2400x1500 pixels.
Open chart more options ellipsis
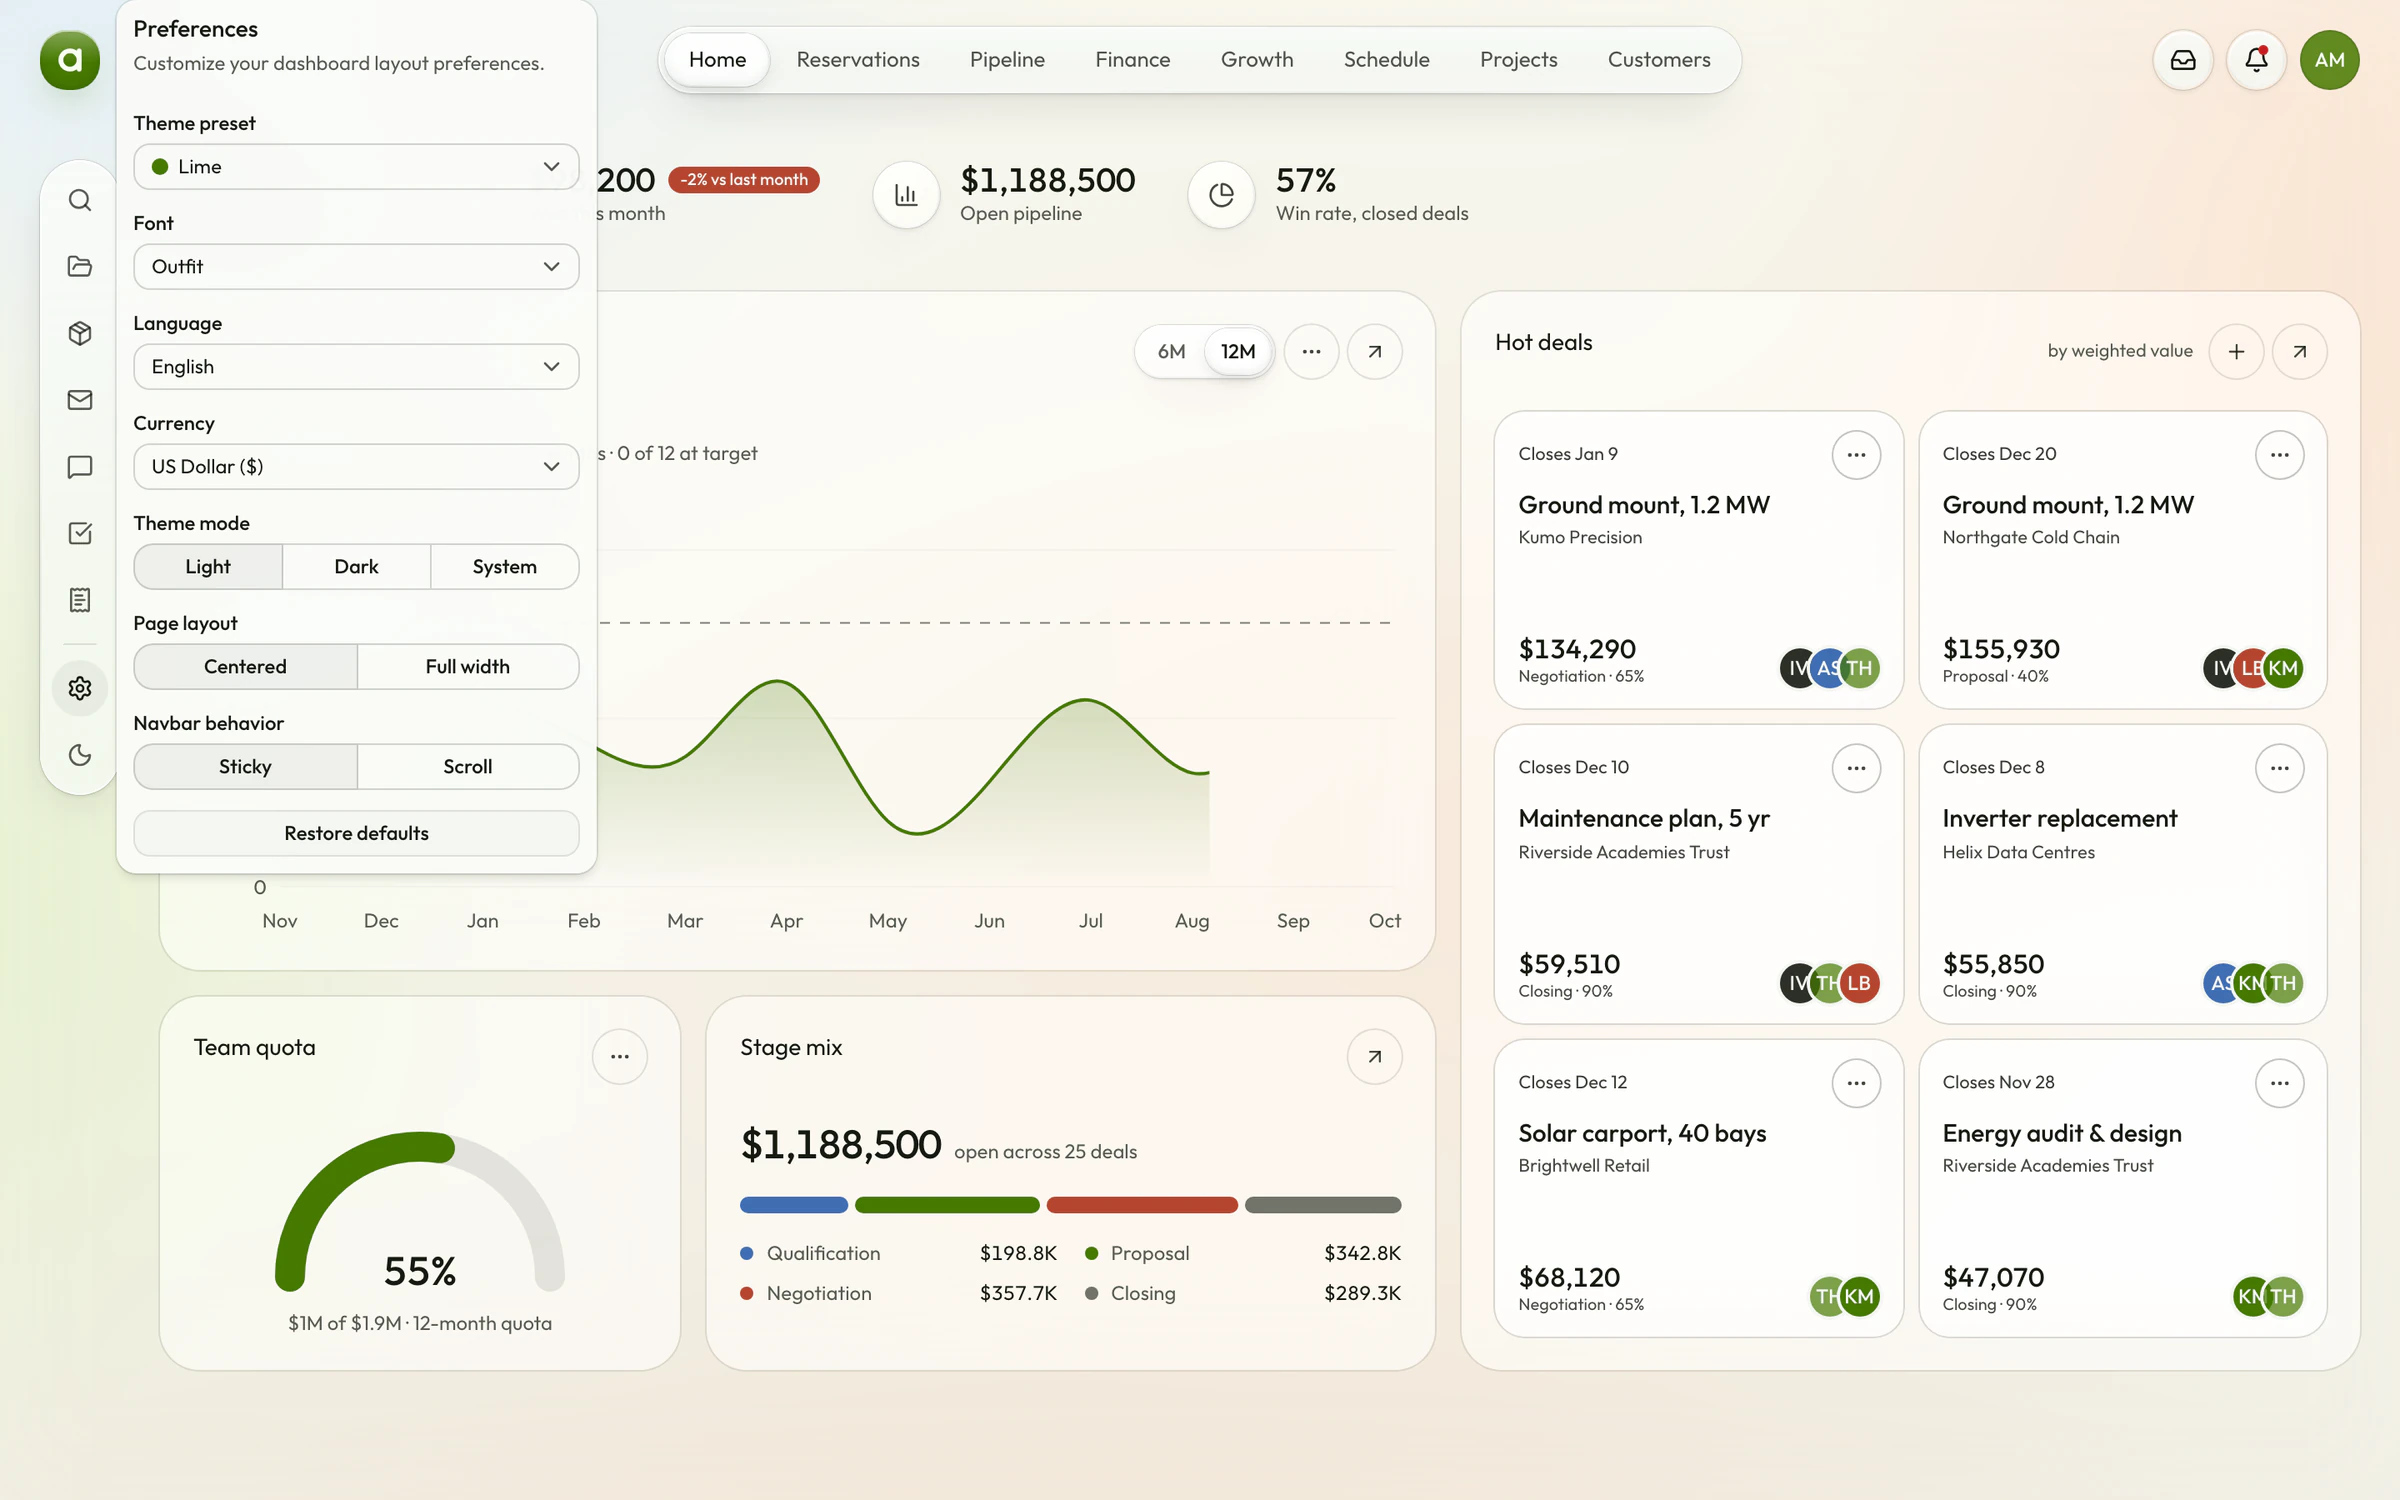tap(1311, 352)
